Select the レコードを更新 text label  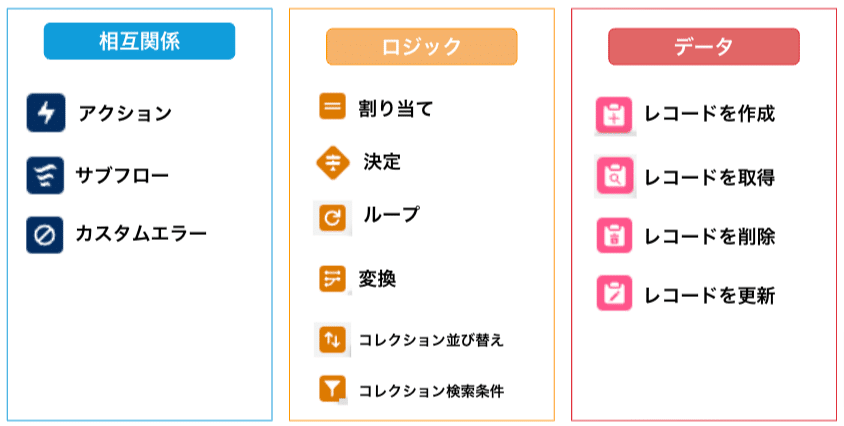tap(709, 295)
